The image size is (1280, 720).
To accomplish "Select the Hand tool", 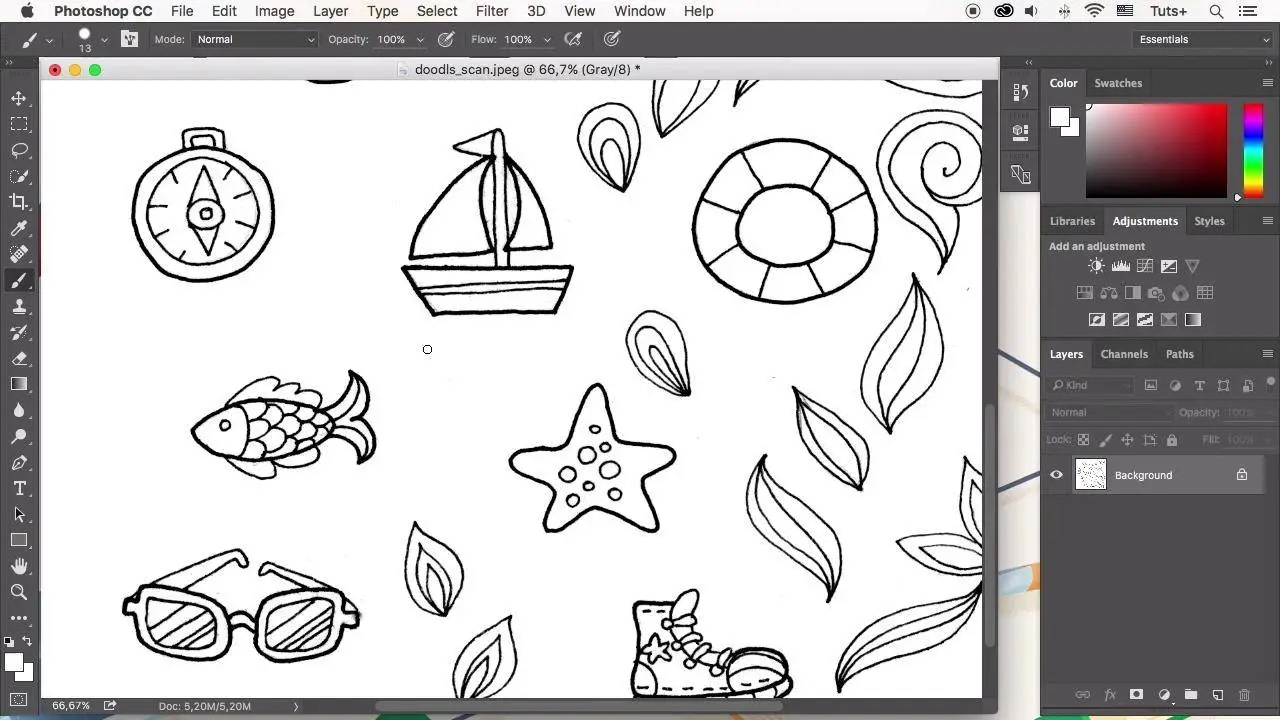I will tap(19, 566).
